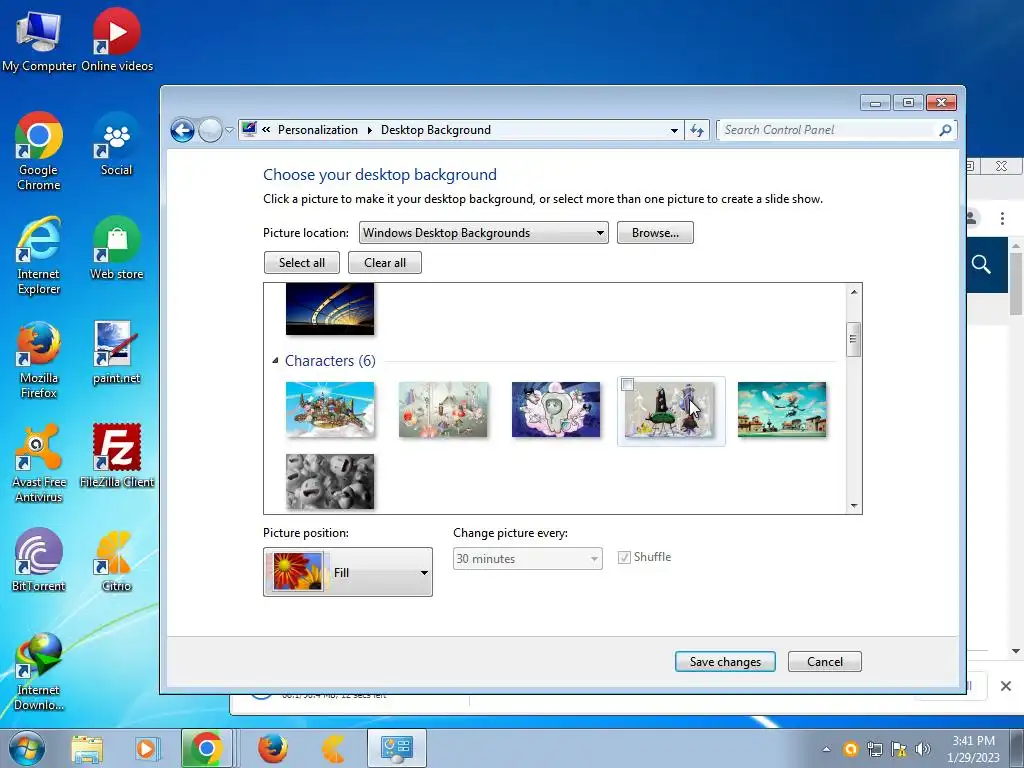The image size is (1024, 768).
Task: Click refresh button beside address bar
Action: 697,130
